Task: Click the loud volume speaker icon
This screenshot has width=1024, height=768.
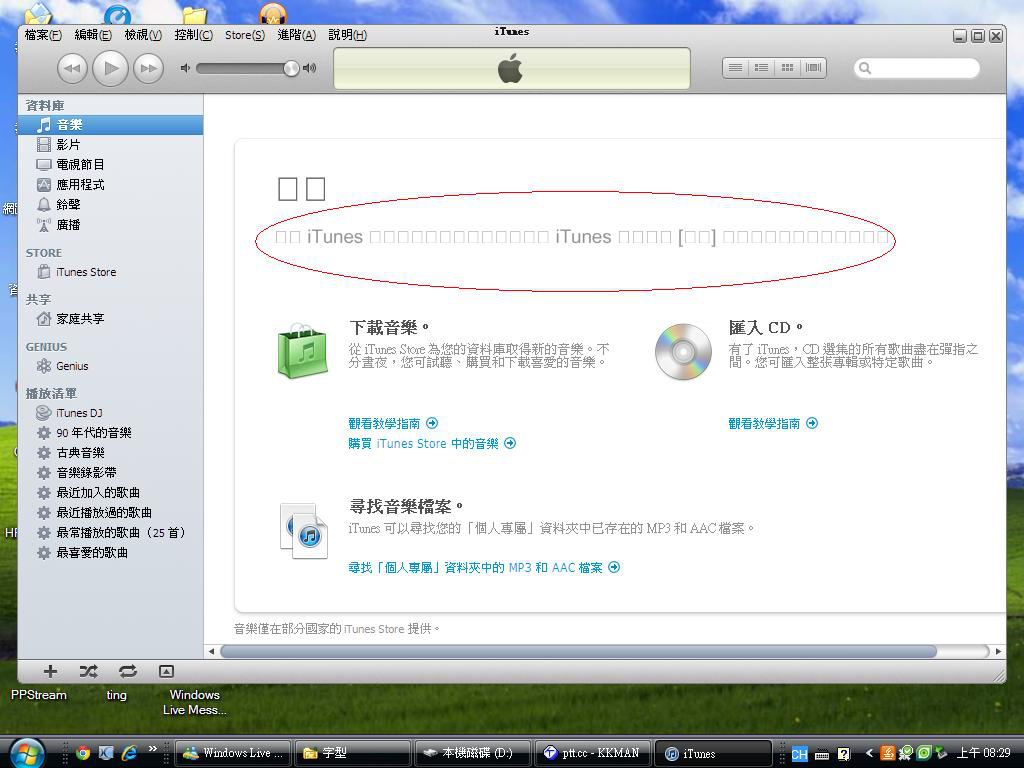Action: [310, 68]
